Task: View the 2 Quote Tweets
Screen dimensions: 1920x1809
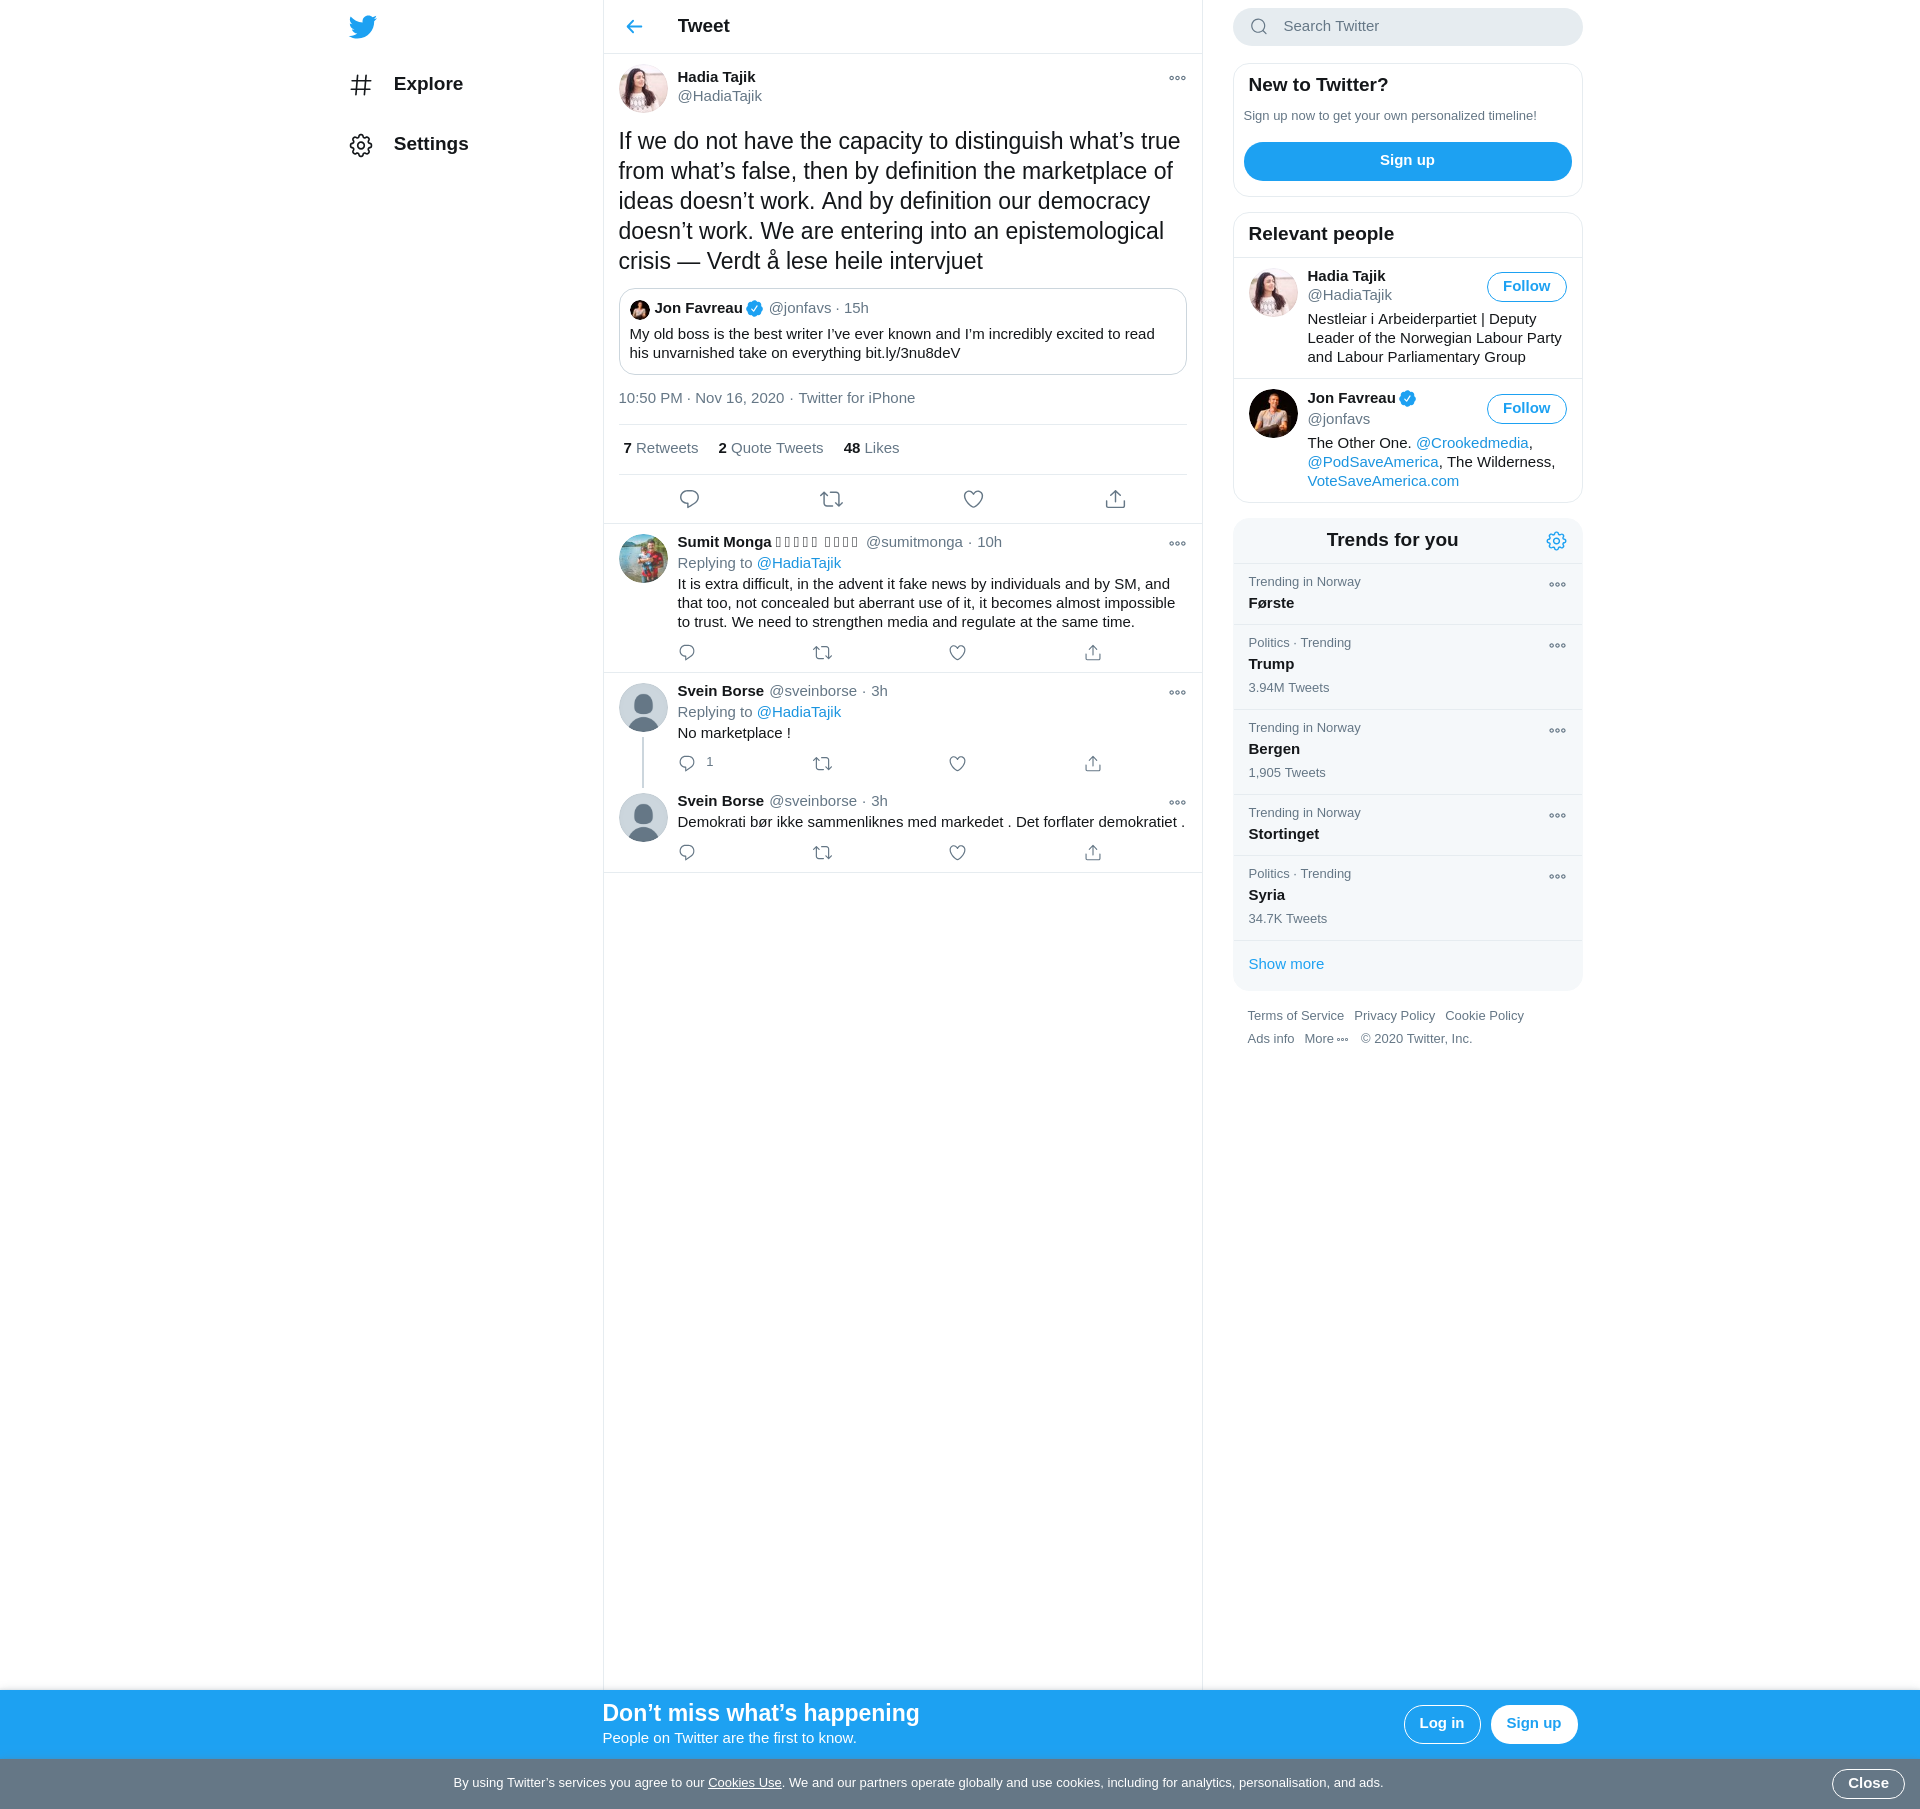Action: click(x=770, y=448)
